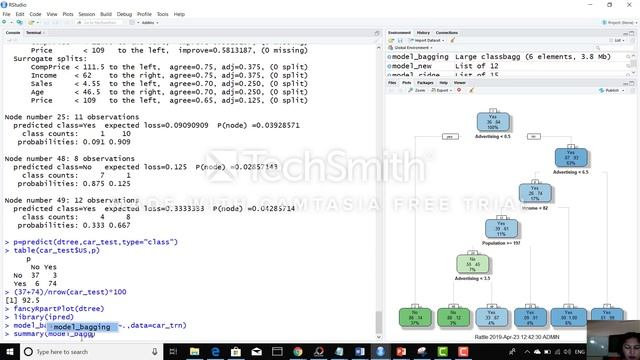Screen dimensions: 640x360
Task: Click the red remove current plot icon
Action: pos(459,90)
